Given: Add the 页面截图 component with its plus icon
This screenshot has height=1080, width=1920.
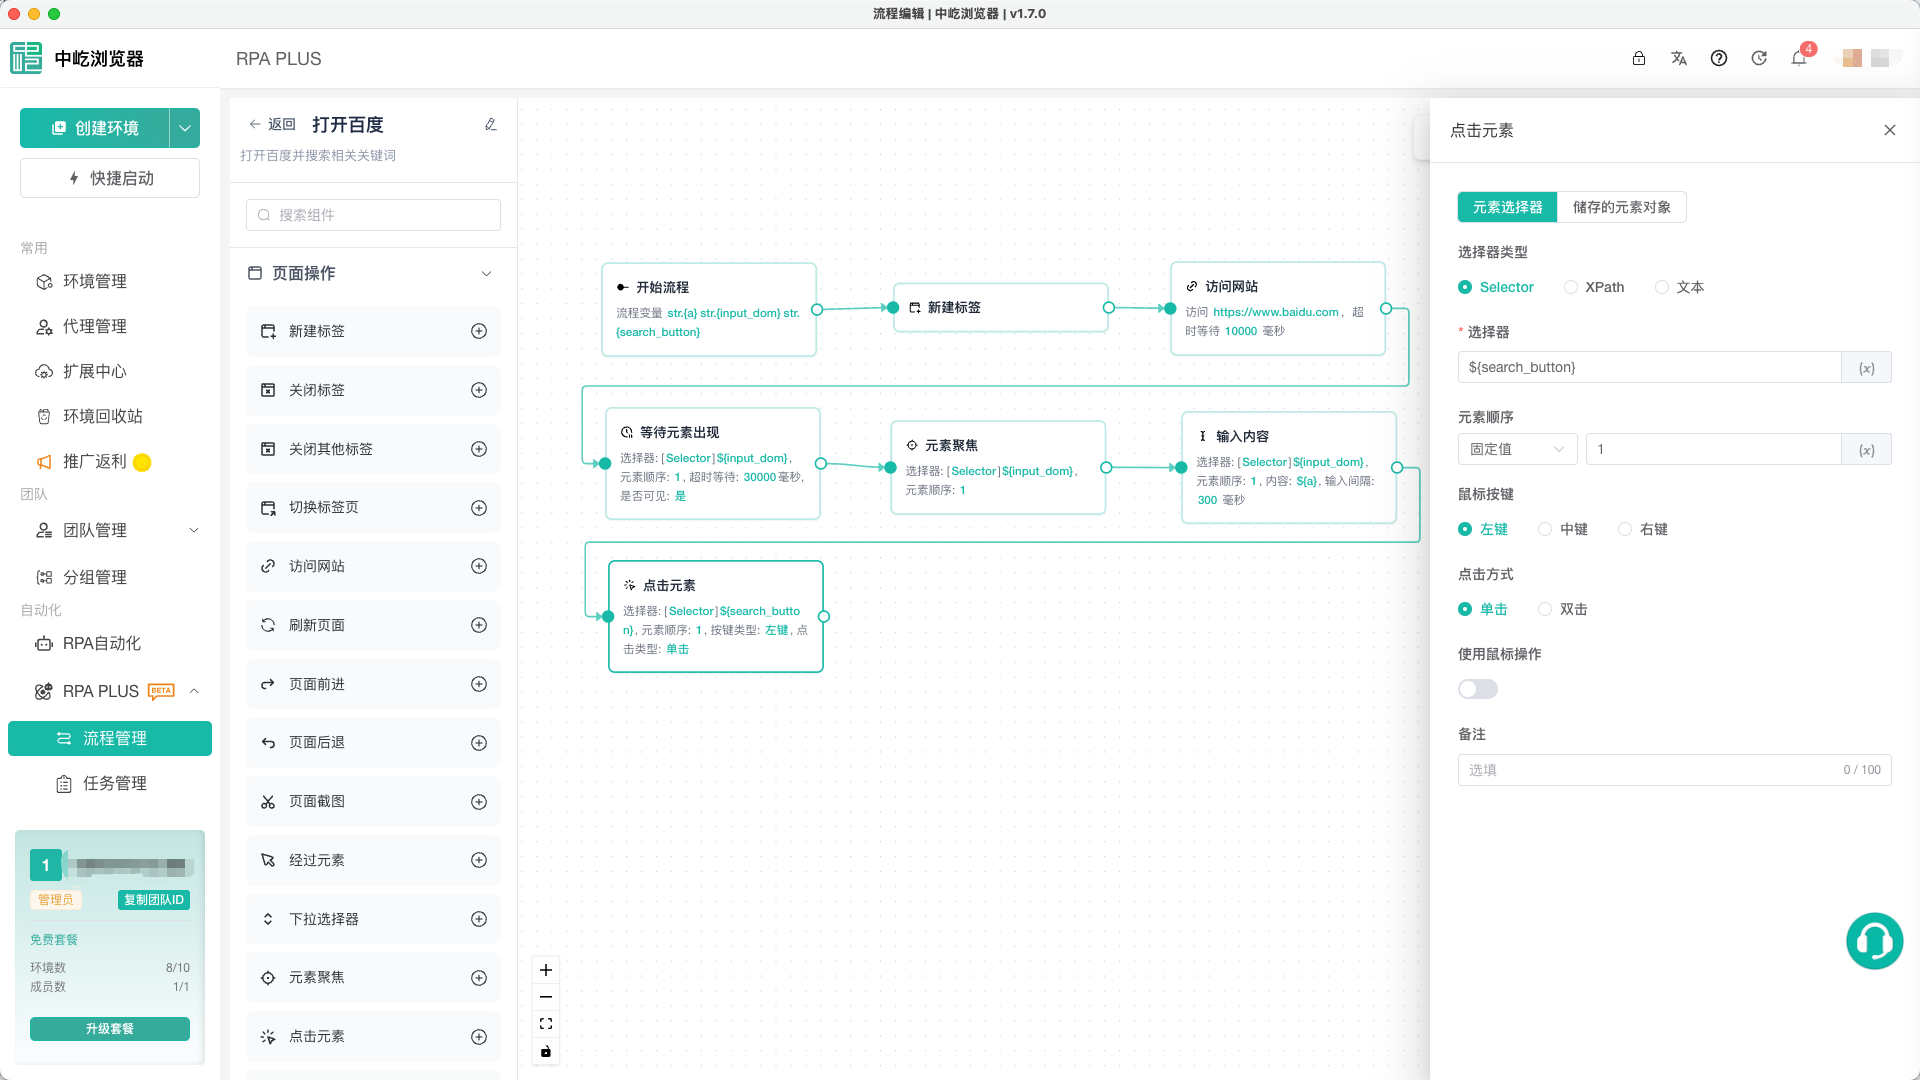Looking at the screenshot, I should pyautogui.click(x=479, y=802).
